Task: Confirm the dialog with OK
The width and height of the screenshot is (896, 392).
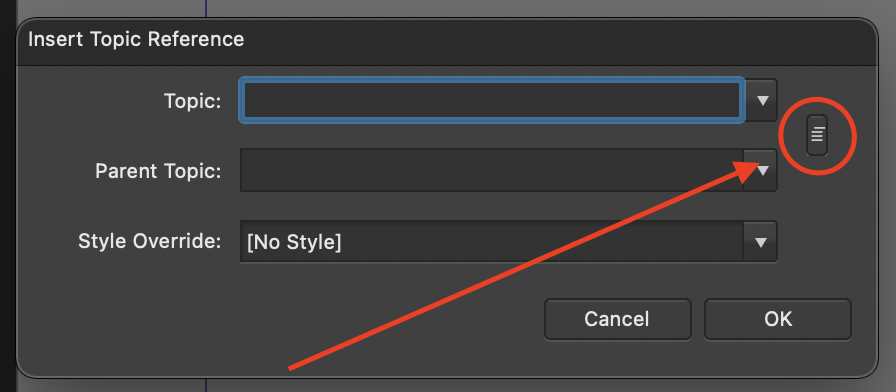Action: [778, 319]
